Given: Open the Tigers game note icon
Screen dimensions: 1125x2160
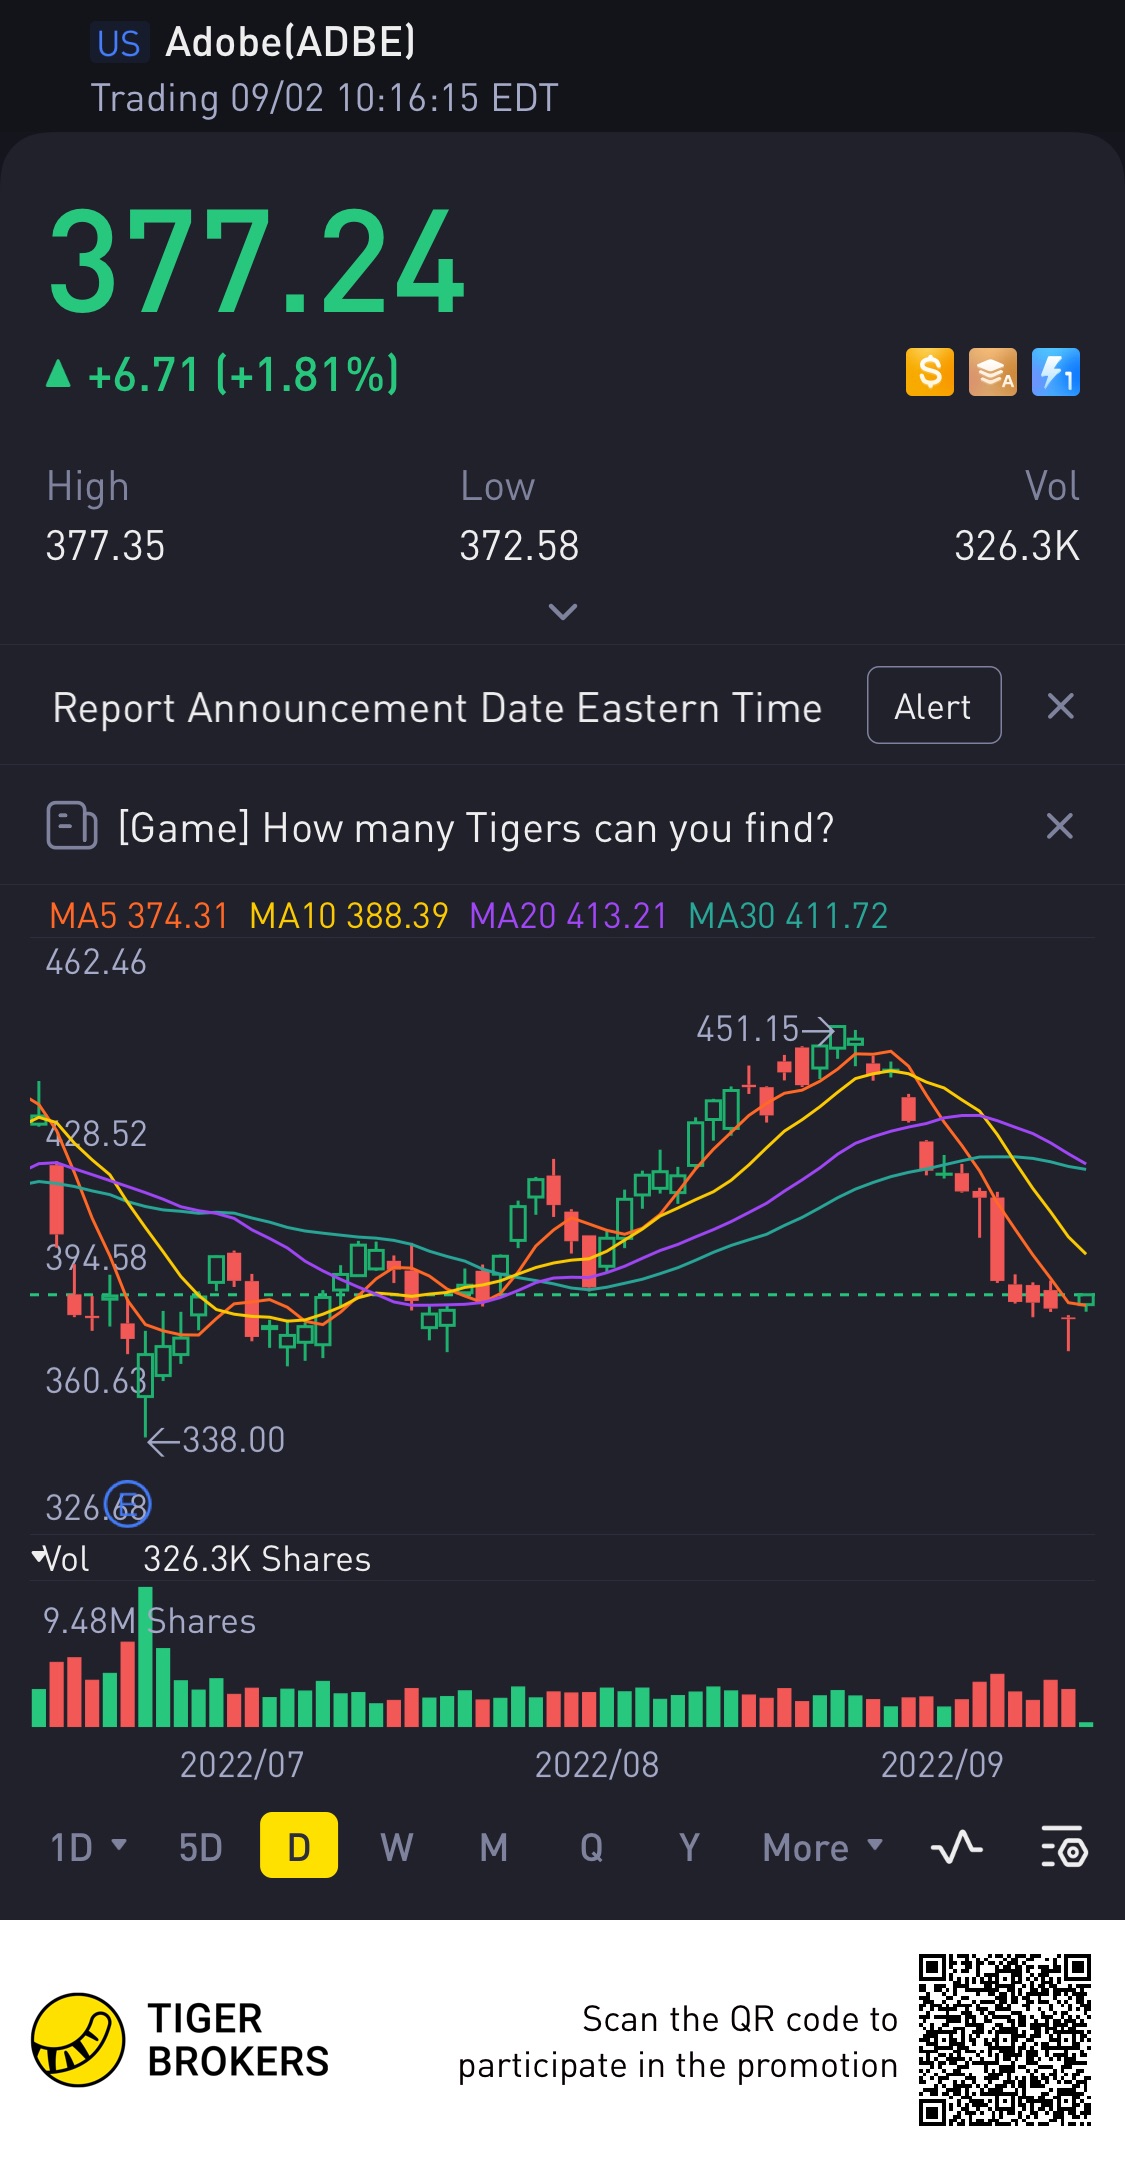Looking at the screenshot, I should [x=72, y=826].
